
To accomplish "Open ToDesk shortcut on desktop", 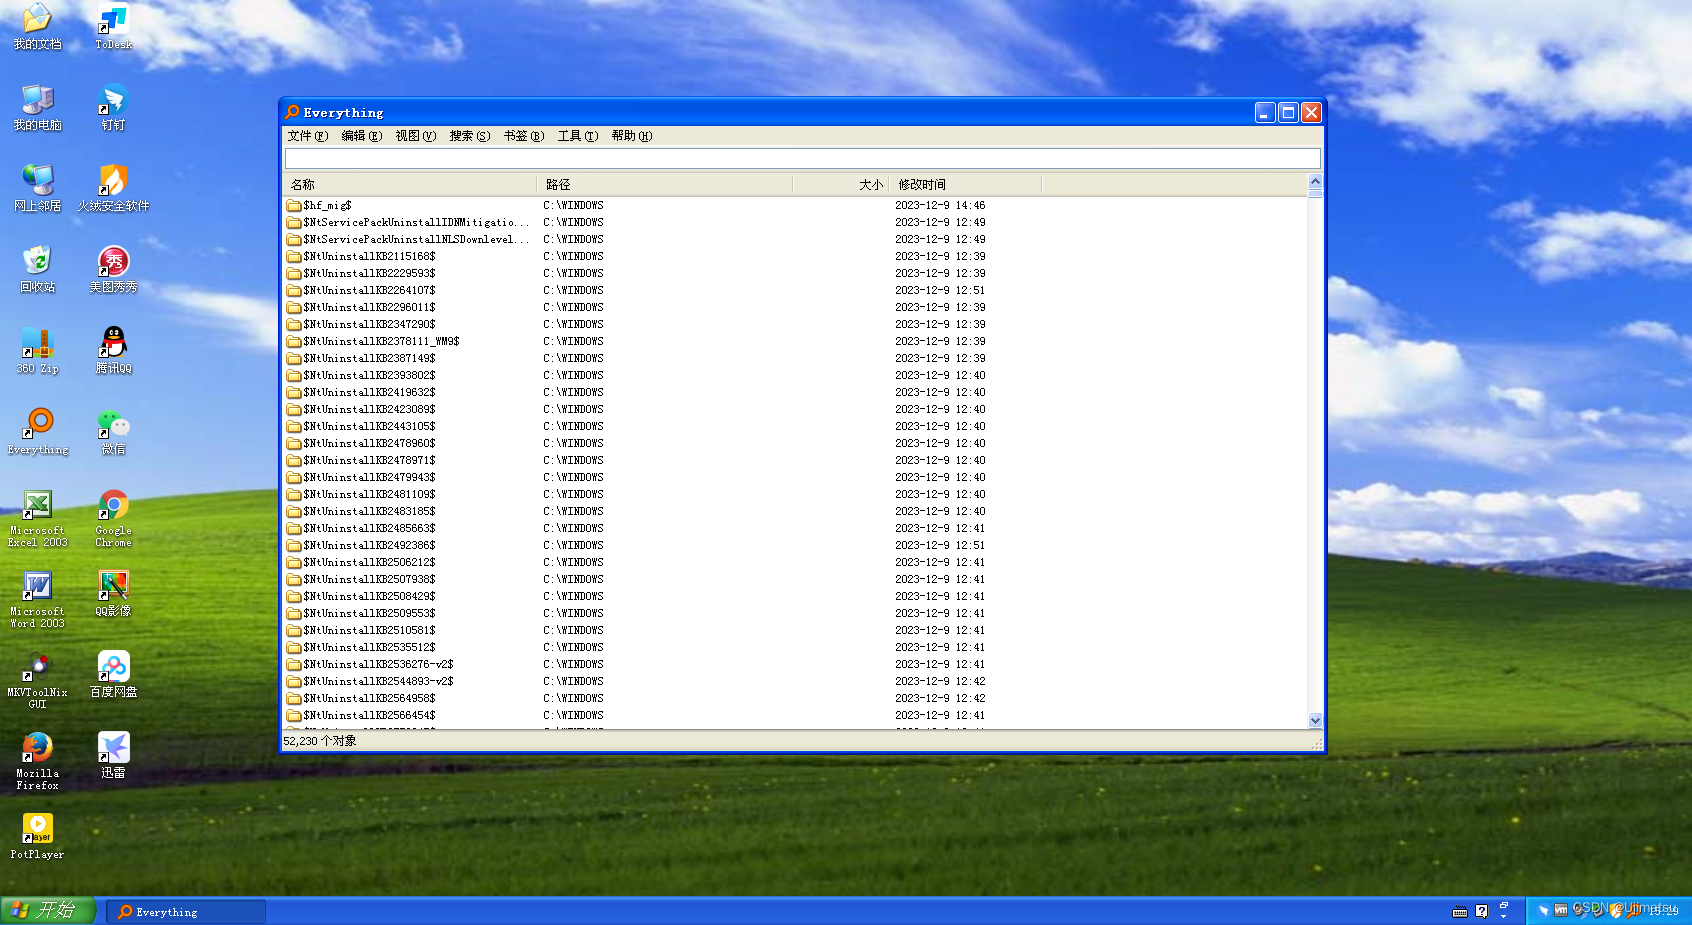I will click(x=113, y=27).
